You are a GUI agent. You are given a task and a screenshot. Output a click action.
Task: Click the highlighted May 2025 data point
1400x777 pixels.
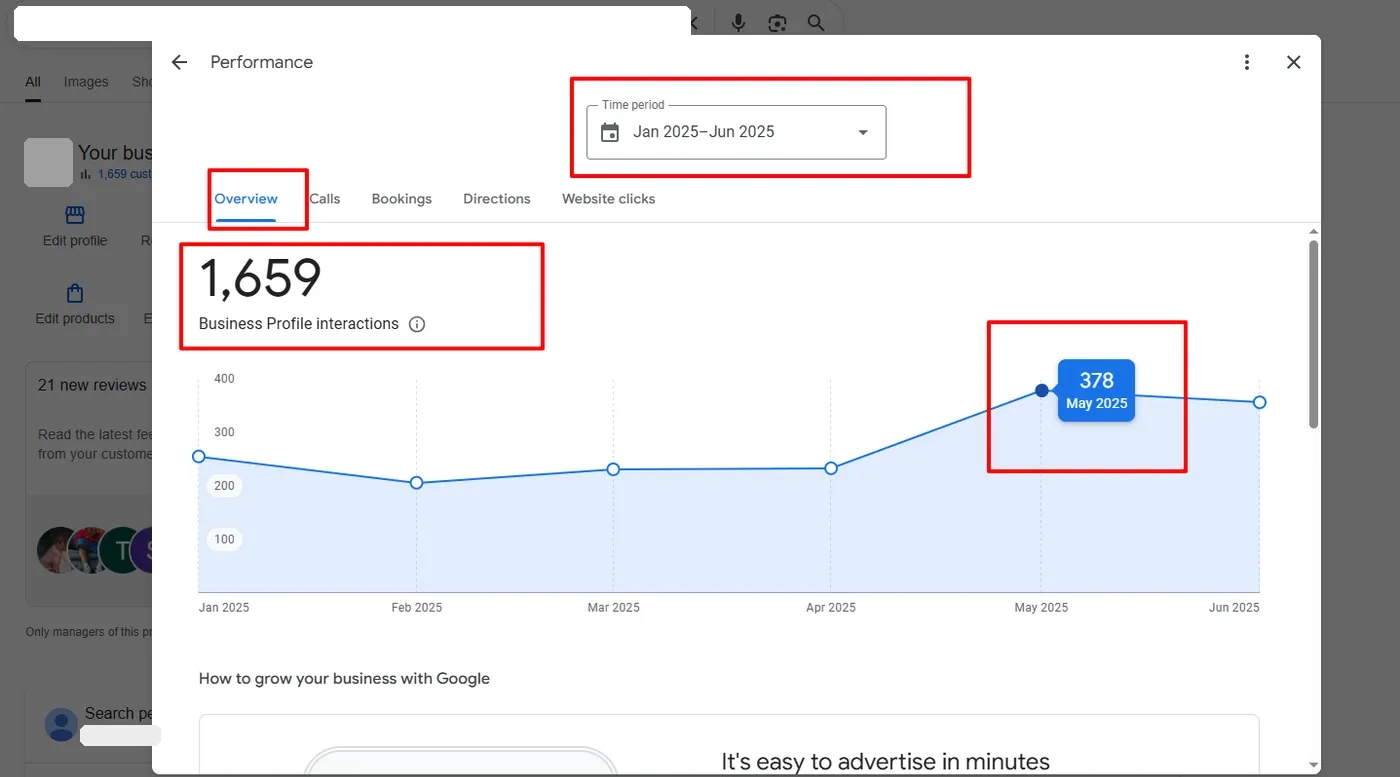pos(1042,390)
